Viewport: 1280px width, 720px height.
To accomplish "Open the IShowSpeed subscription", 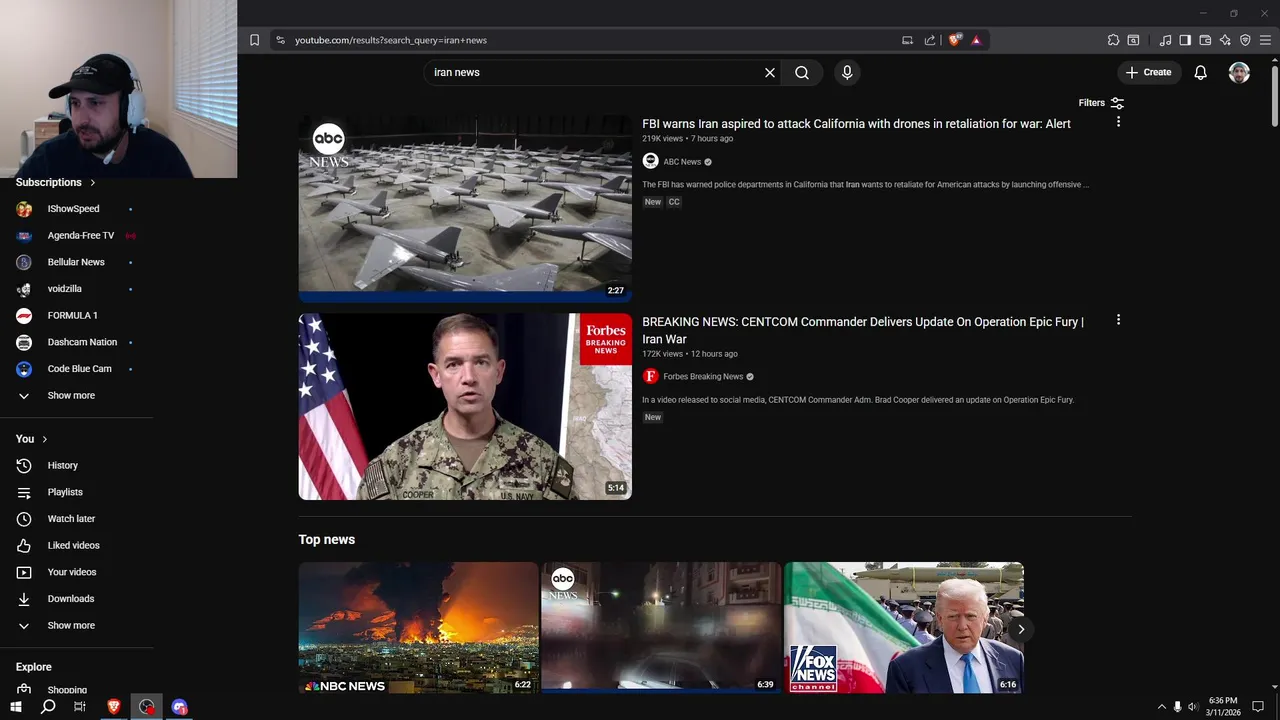I will click(76, 209).
